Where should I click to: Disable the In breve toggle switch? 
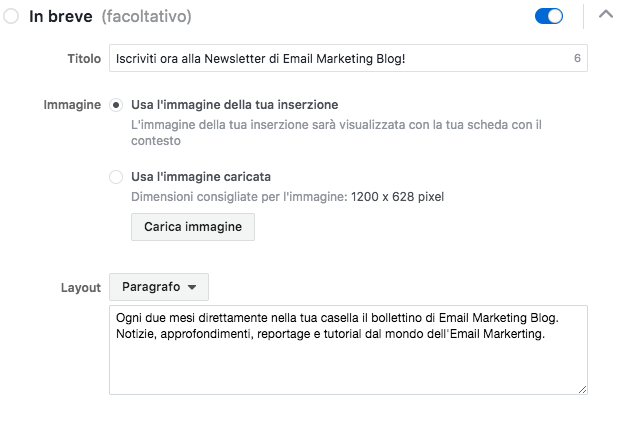point(549,16)
